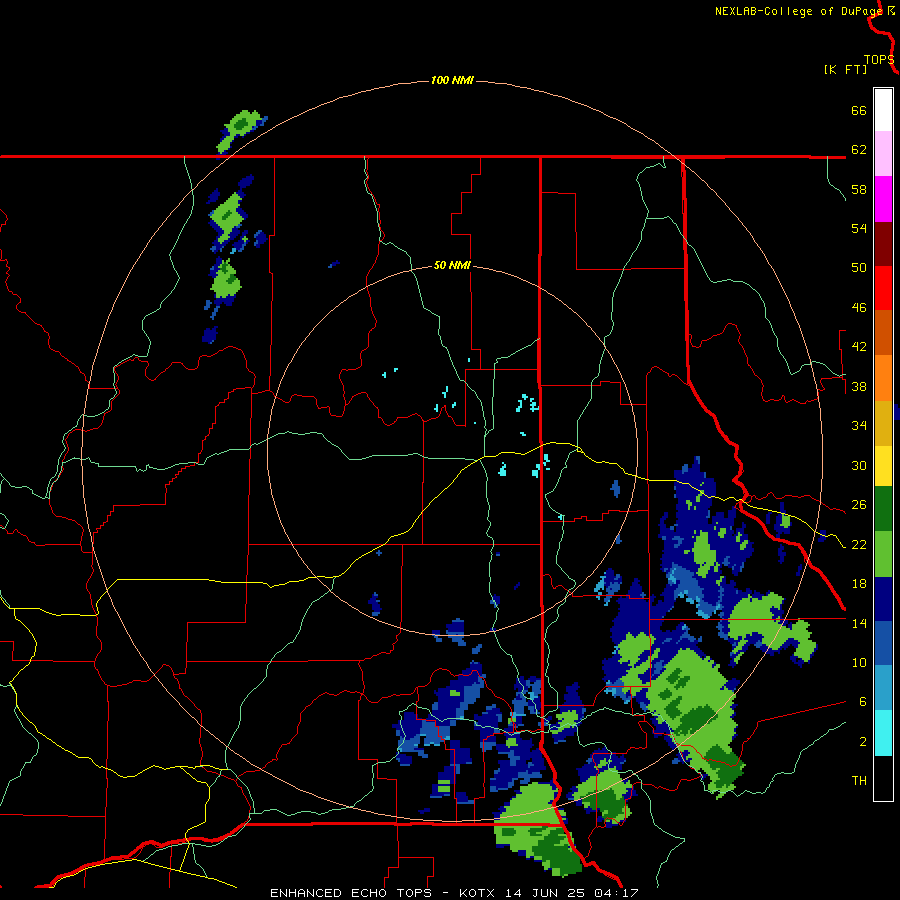900x900 pixels.
Task: Click the medium blue 18 kft legend swatch
Action: (x=883, y=643)
